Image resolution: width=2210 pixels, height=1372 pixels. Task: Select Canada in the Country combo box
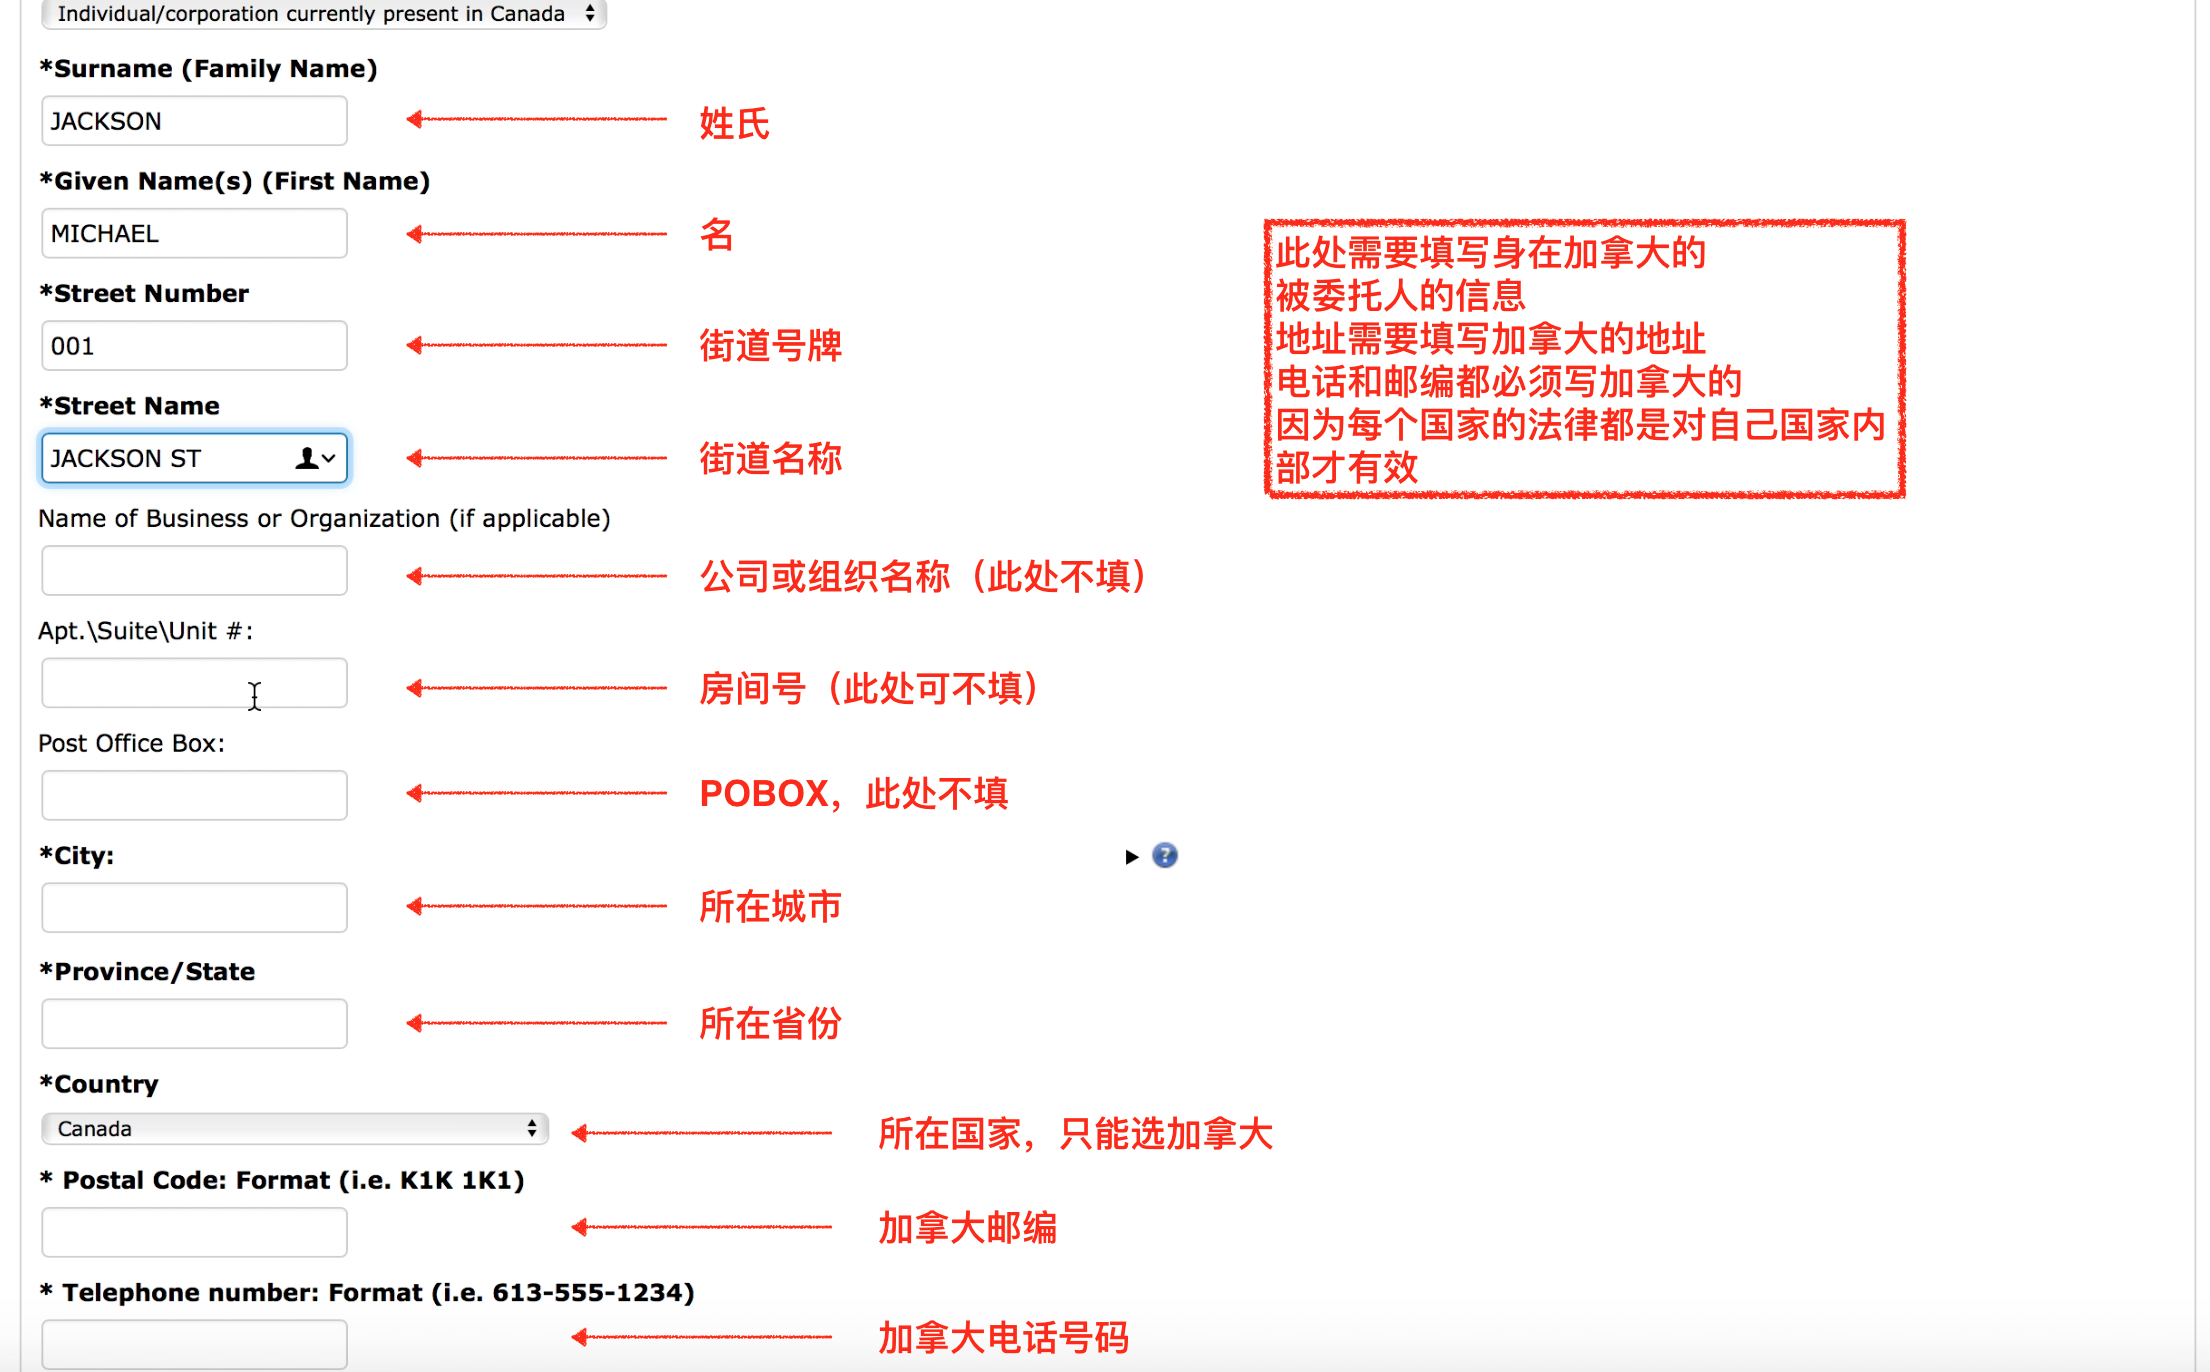[x=295, y=1128]
